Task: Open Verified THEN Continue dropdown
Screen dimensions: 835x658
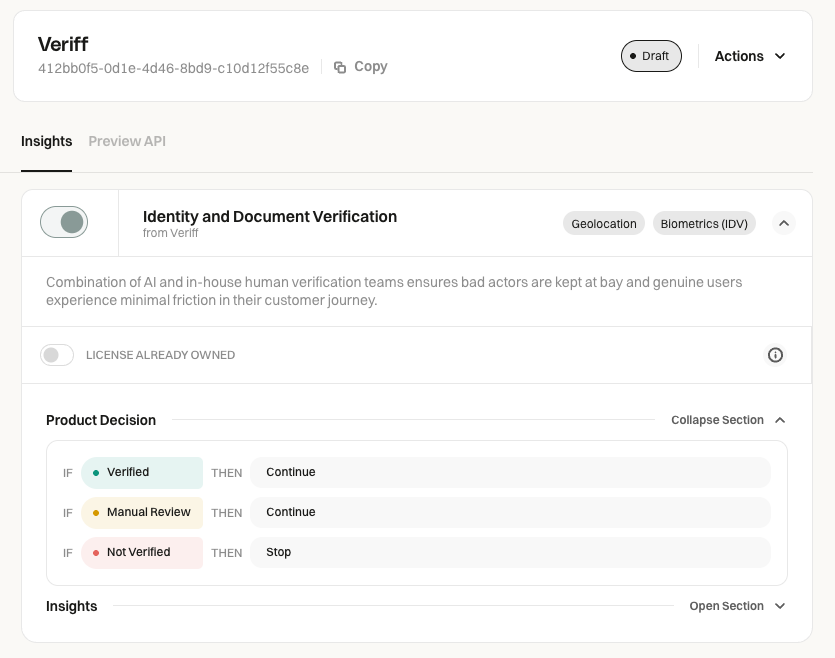Action: (510, 473)
